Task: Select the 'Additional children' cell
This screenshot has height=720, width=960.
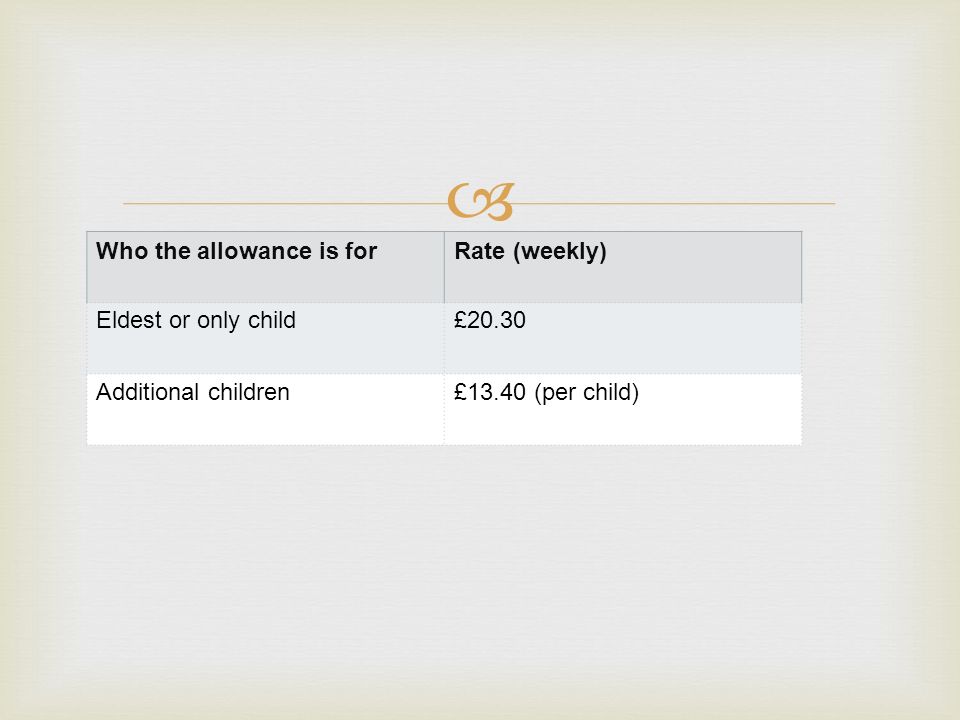Action: click(265, 410)
